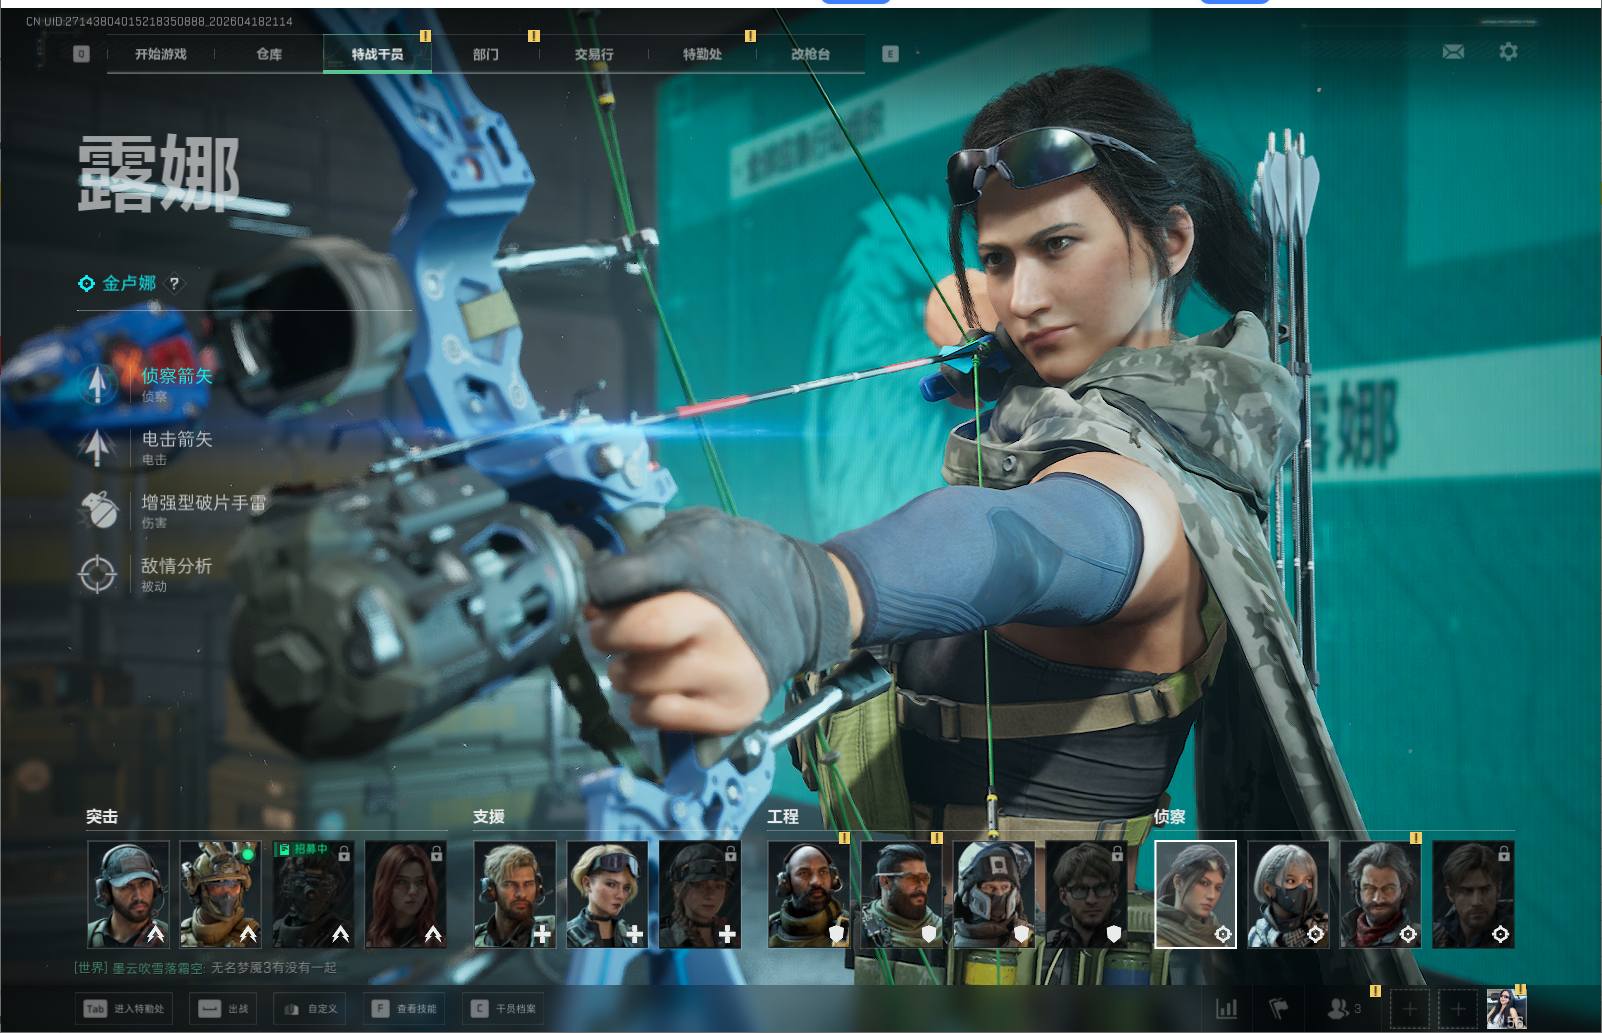
Task: Open the flags icon in bottom bar
Action: click(x=1278, y=1009)
